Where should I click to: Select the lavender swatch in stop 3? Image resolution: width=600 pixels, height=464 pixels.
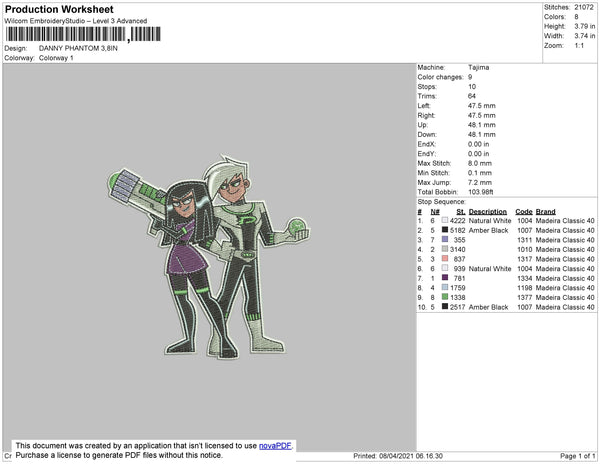(445, 239)
